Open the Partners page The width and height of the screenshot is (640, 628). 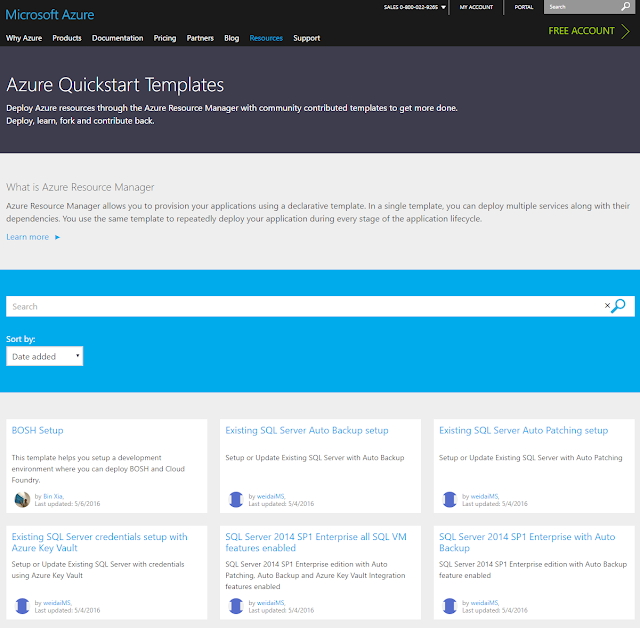click(200, 38)
